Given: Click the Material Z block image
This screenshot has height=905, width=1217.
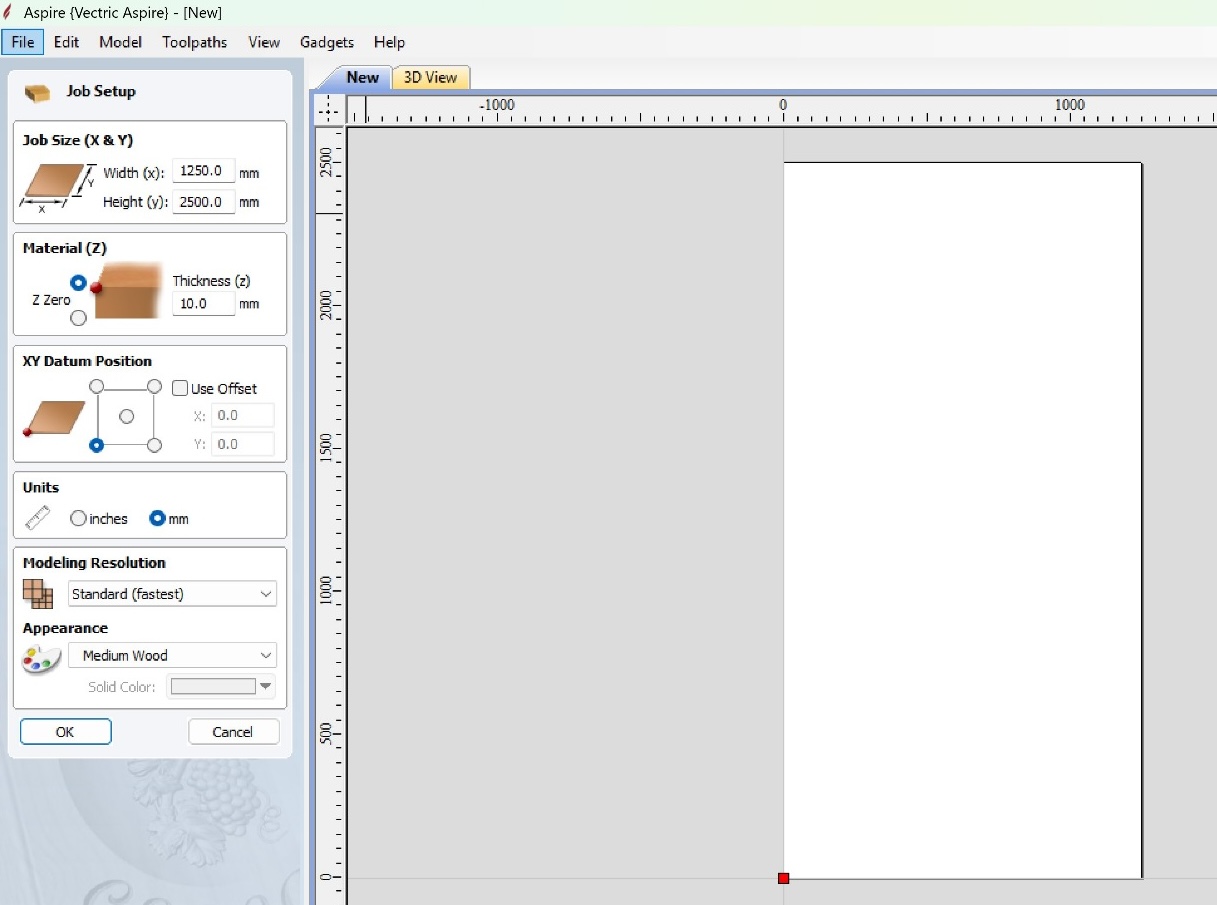Looking at the screenshot, I should tap(127, 291).
